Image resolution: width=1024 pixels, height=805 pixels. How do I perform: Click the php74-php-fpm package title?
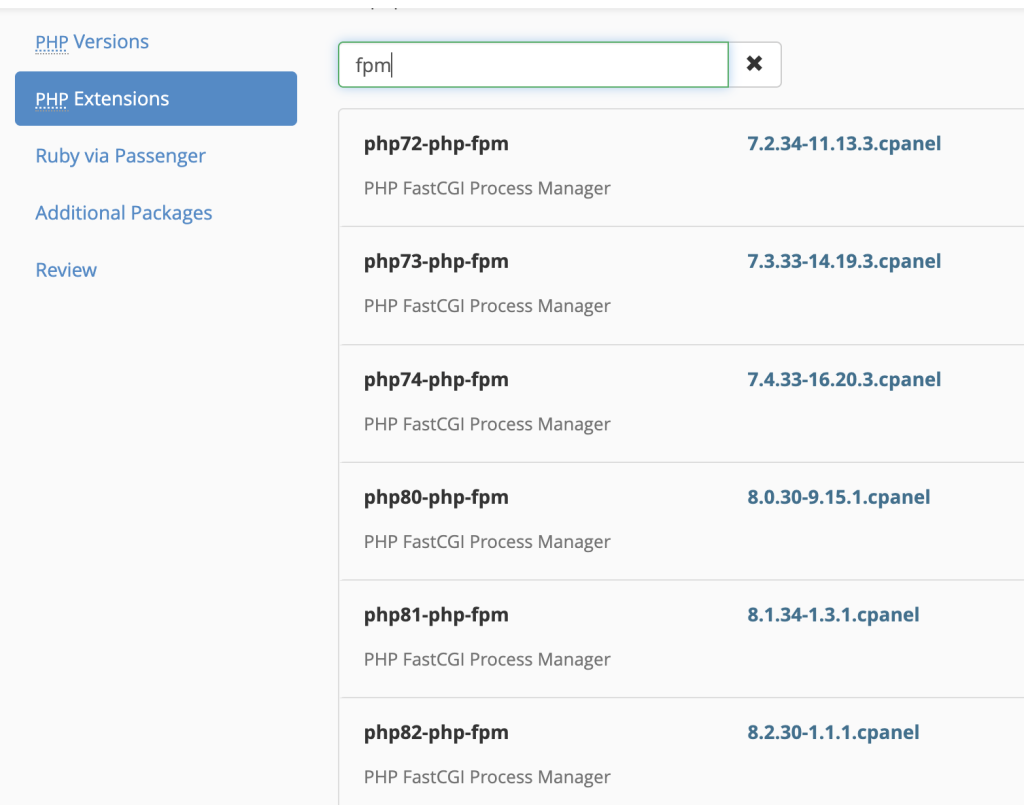point(436,380)
